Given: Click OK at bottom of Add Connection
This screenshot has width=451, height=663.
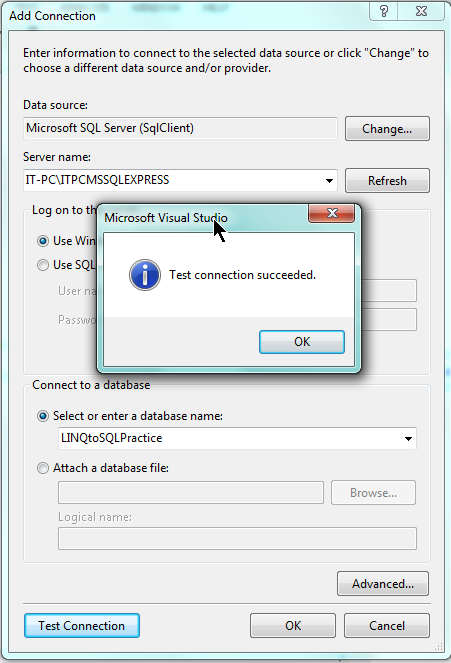Looking at the screenshot, I should coord(293,625).
